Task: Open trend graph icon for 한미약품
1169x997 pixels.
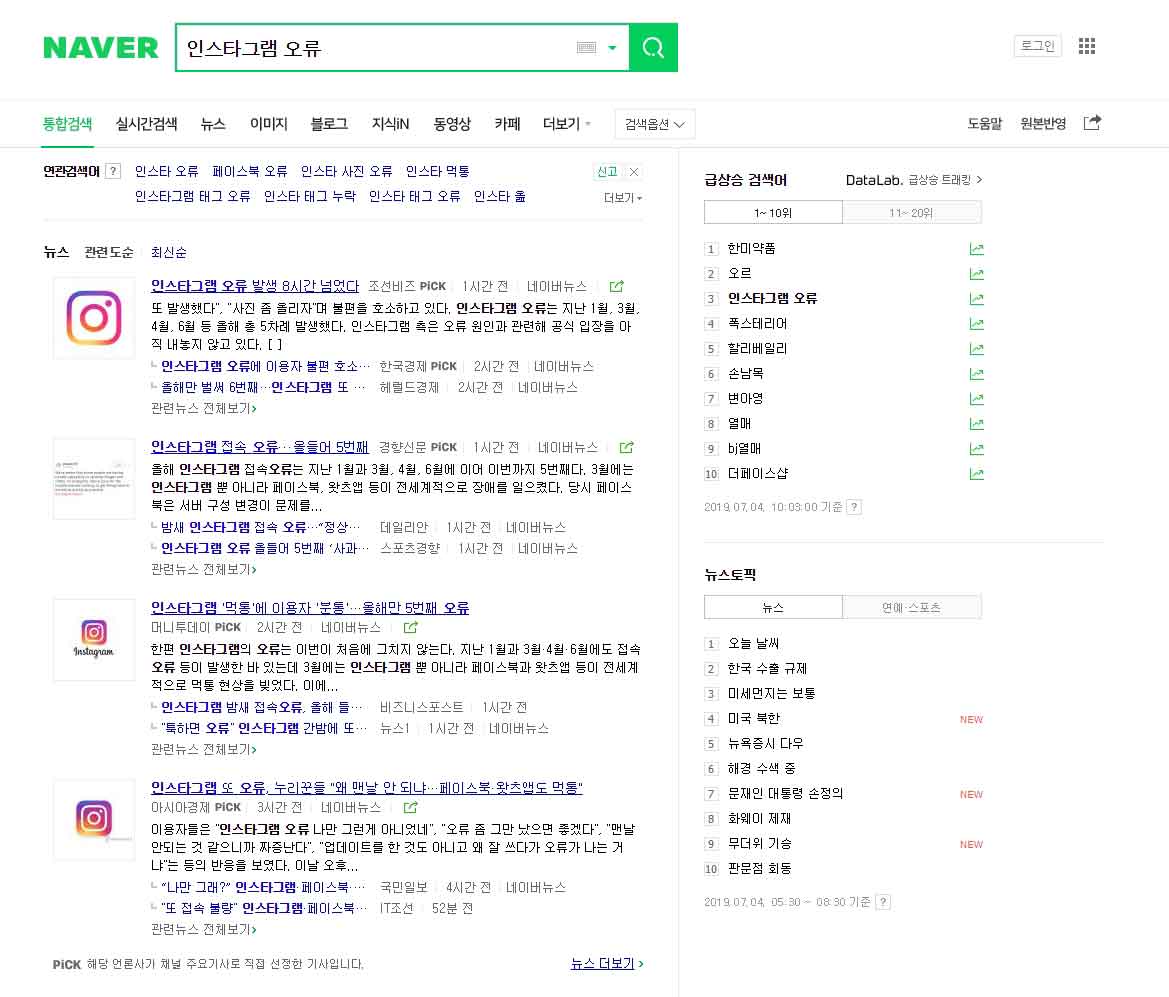Action: (976, 249)
